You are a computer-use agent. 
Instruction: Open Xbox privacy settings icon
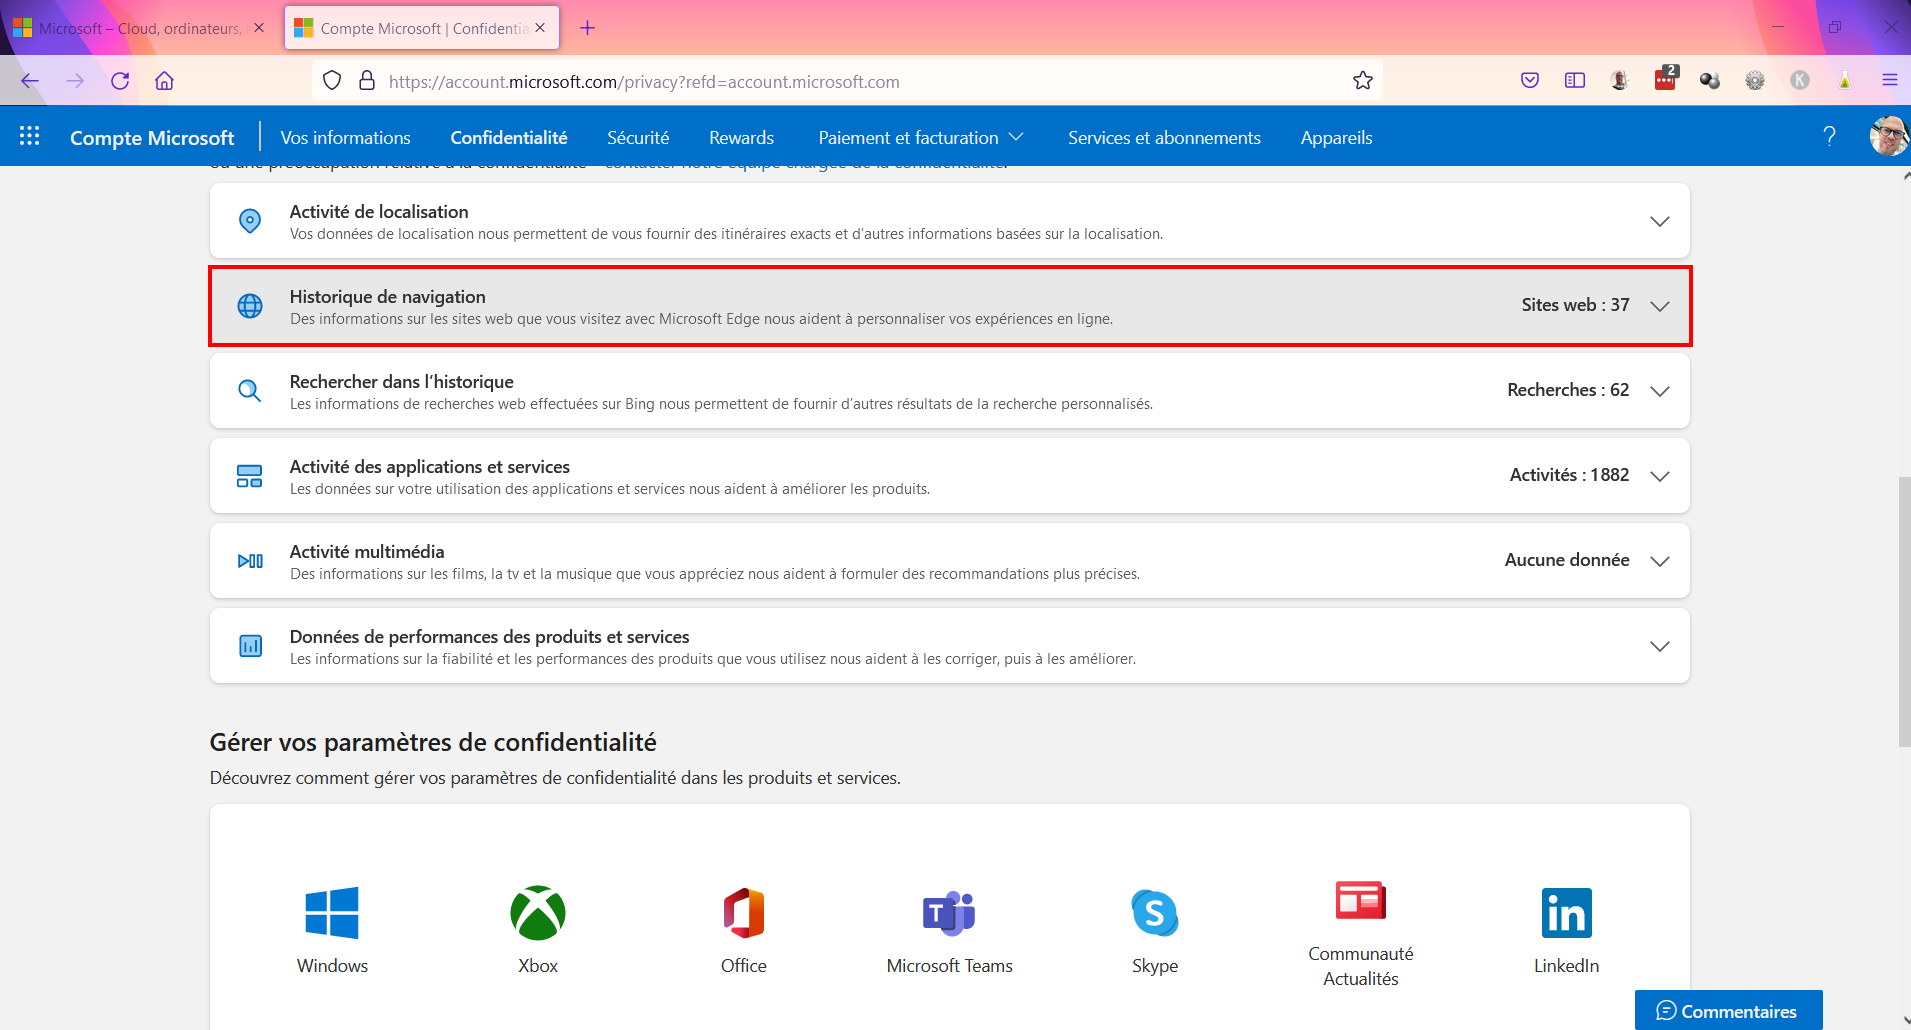pyautogui.click(x=538, y=913)
